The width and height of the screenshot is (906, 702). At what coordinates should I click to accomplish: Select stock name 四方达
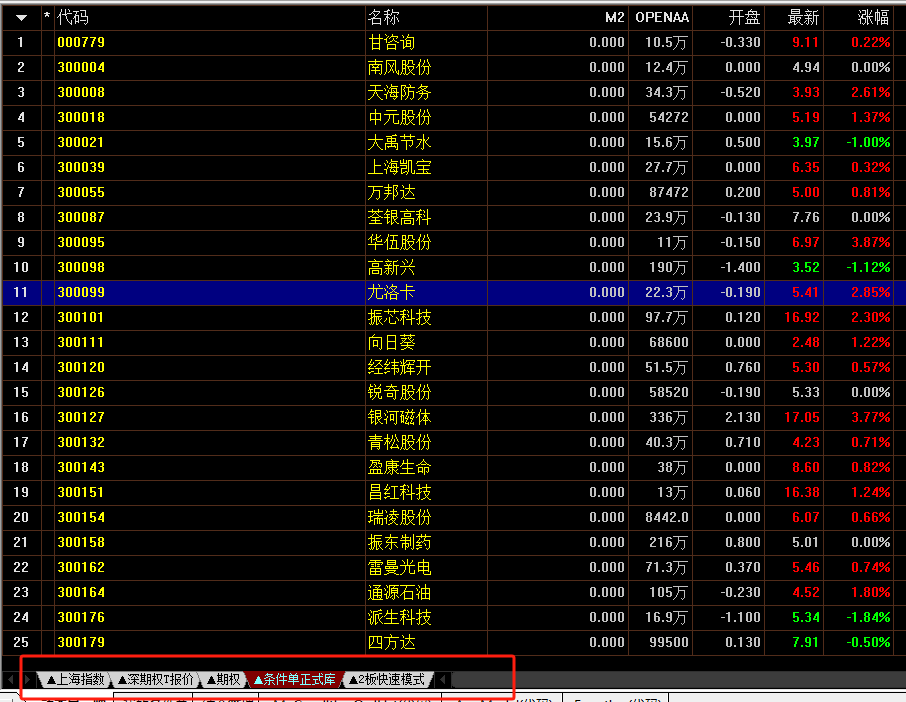pos(391,642)
